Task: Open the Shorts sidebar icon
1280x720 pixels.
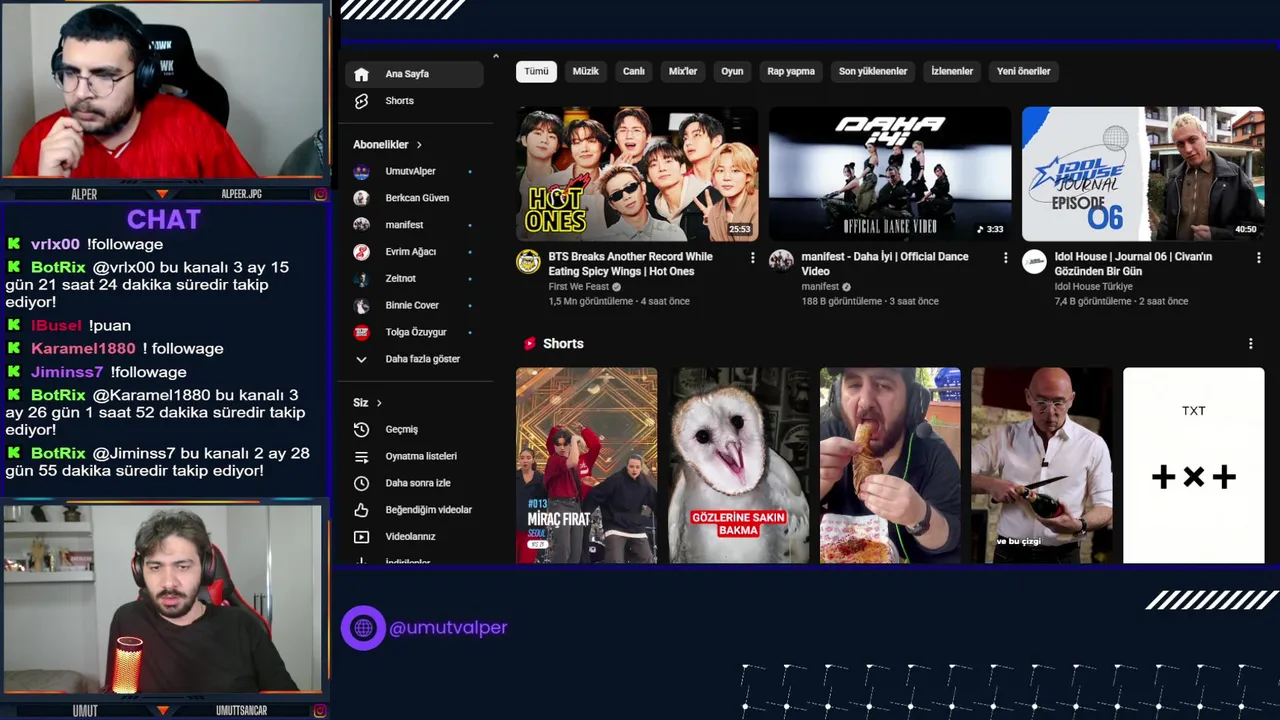Action: tap(361, 101)
